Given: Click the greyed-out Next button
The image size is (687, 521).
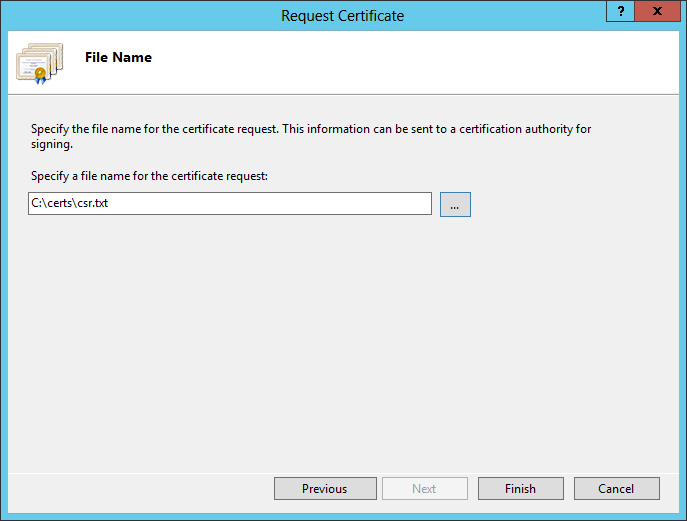Looking at the screenshot, I should click(x=424, y=488).
